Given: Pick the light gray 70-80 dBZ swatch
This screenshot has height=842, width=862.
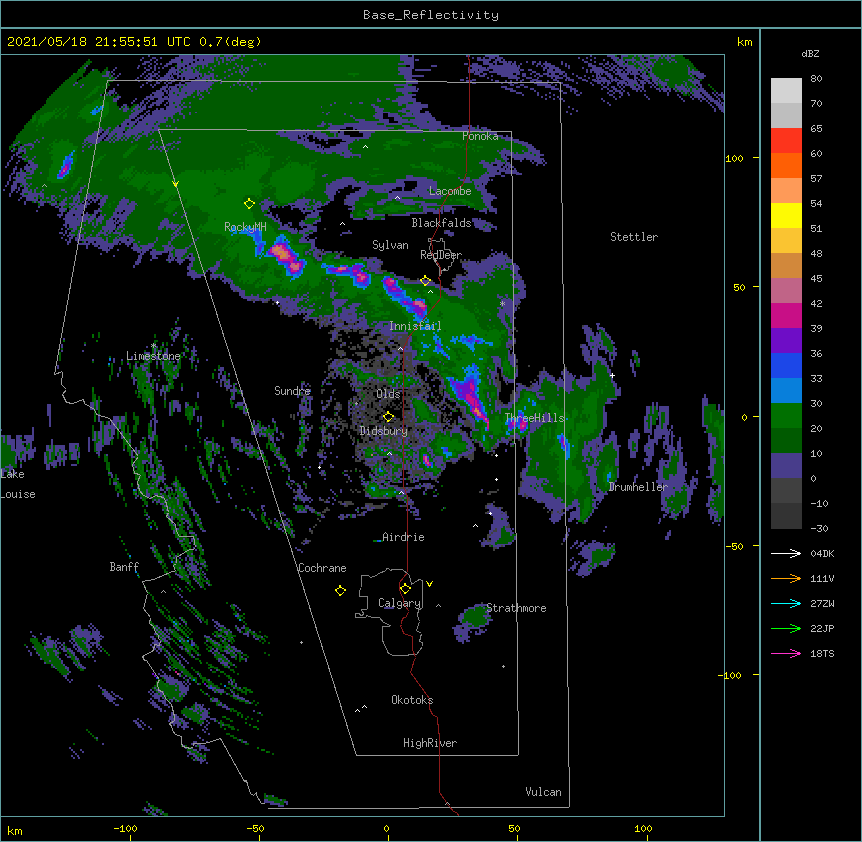Looking at the screenshot, I should point(786,91).
